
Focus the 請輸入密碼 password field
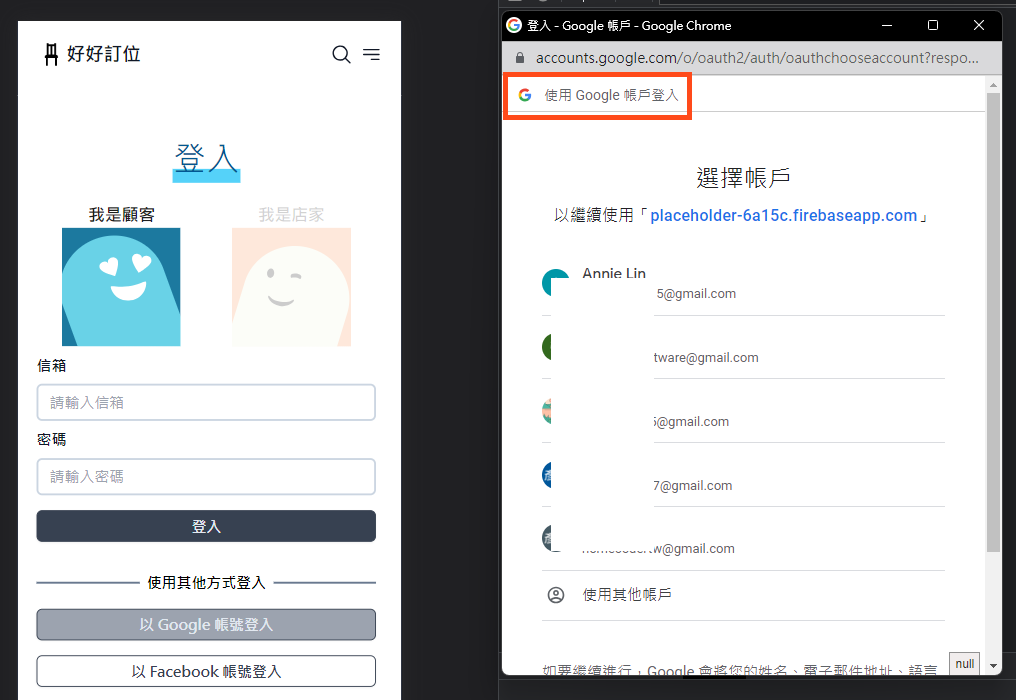[206, 476]
